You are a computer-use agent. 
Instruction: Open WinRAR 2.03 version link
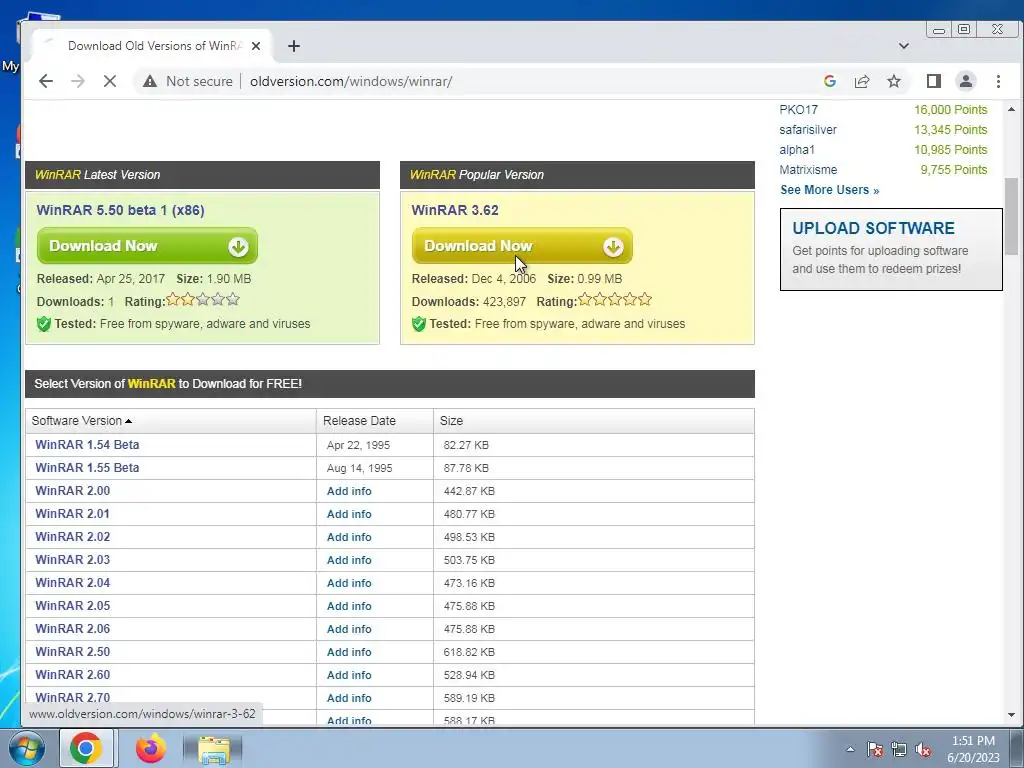(x=72, y=560)
